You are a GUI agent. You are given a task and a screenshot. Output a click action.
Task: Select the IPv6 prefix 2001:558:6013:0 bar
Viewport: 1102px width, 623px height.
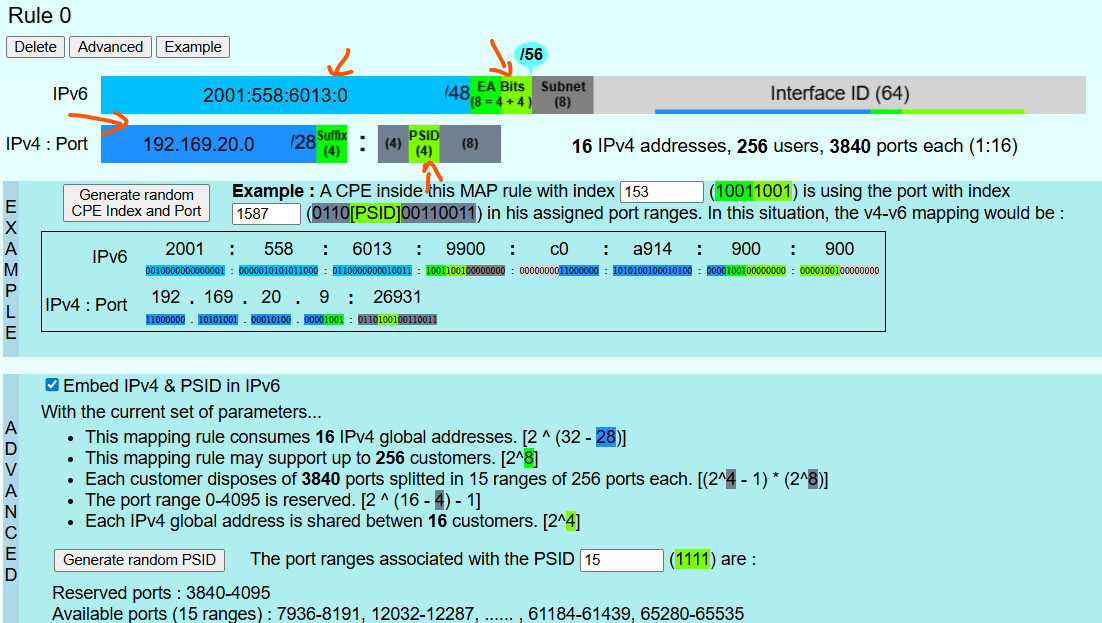pos(274,95)
